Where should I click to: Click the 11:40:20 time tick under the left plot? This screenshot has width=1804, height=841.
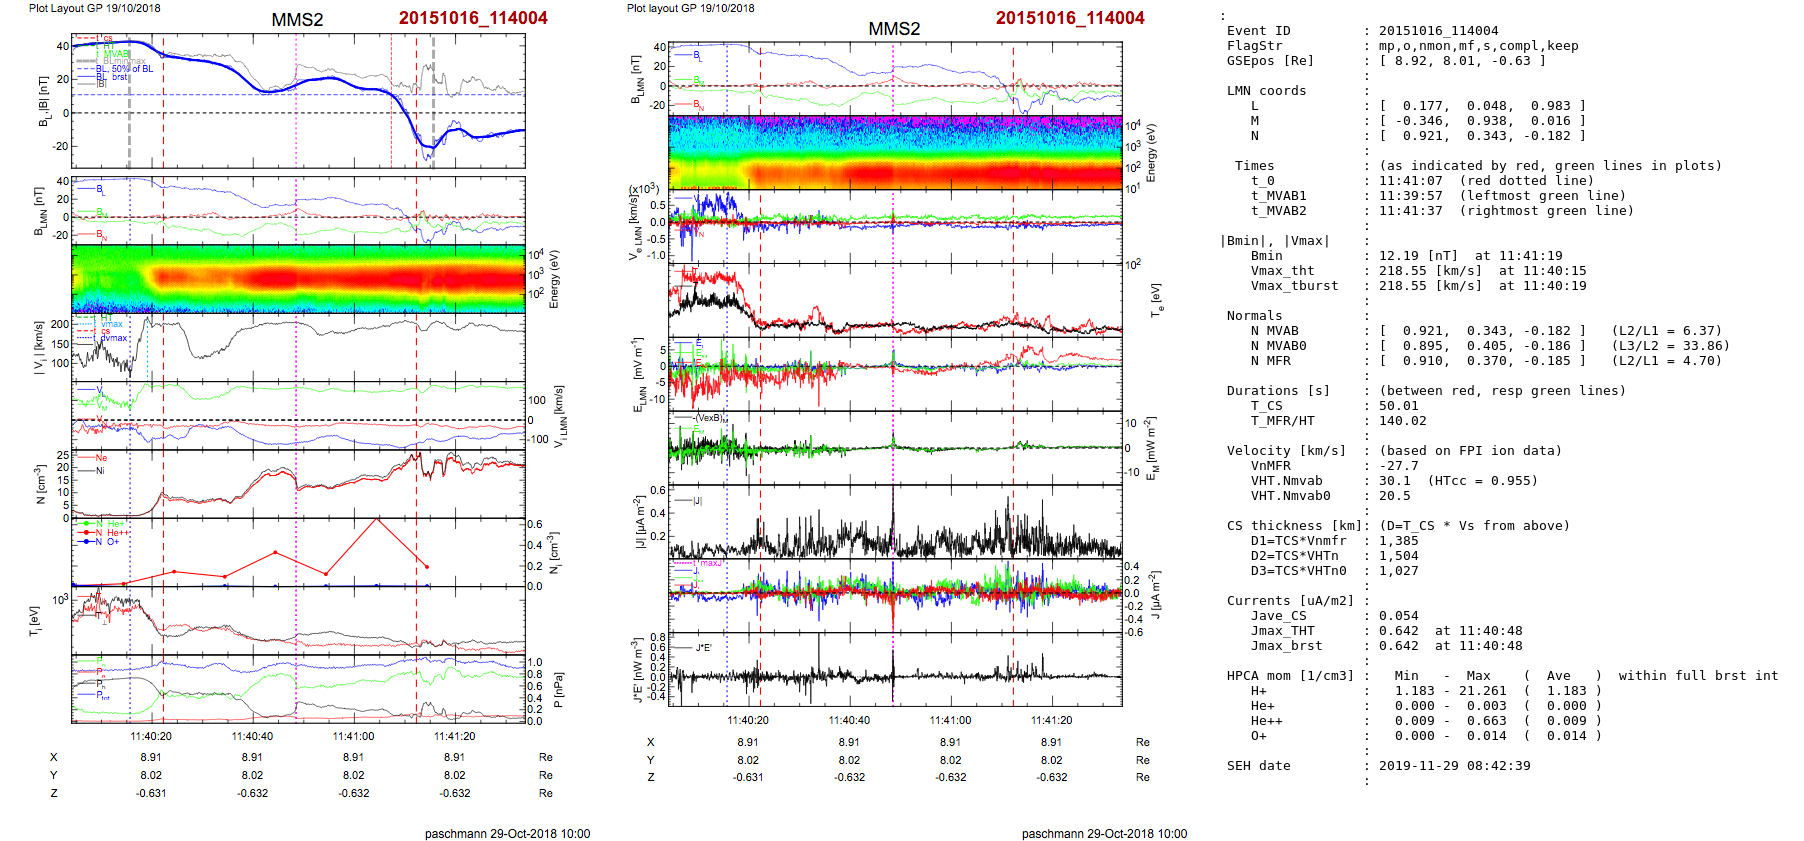151,736
